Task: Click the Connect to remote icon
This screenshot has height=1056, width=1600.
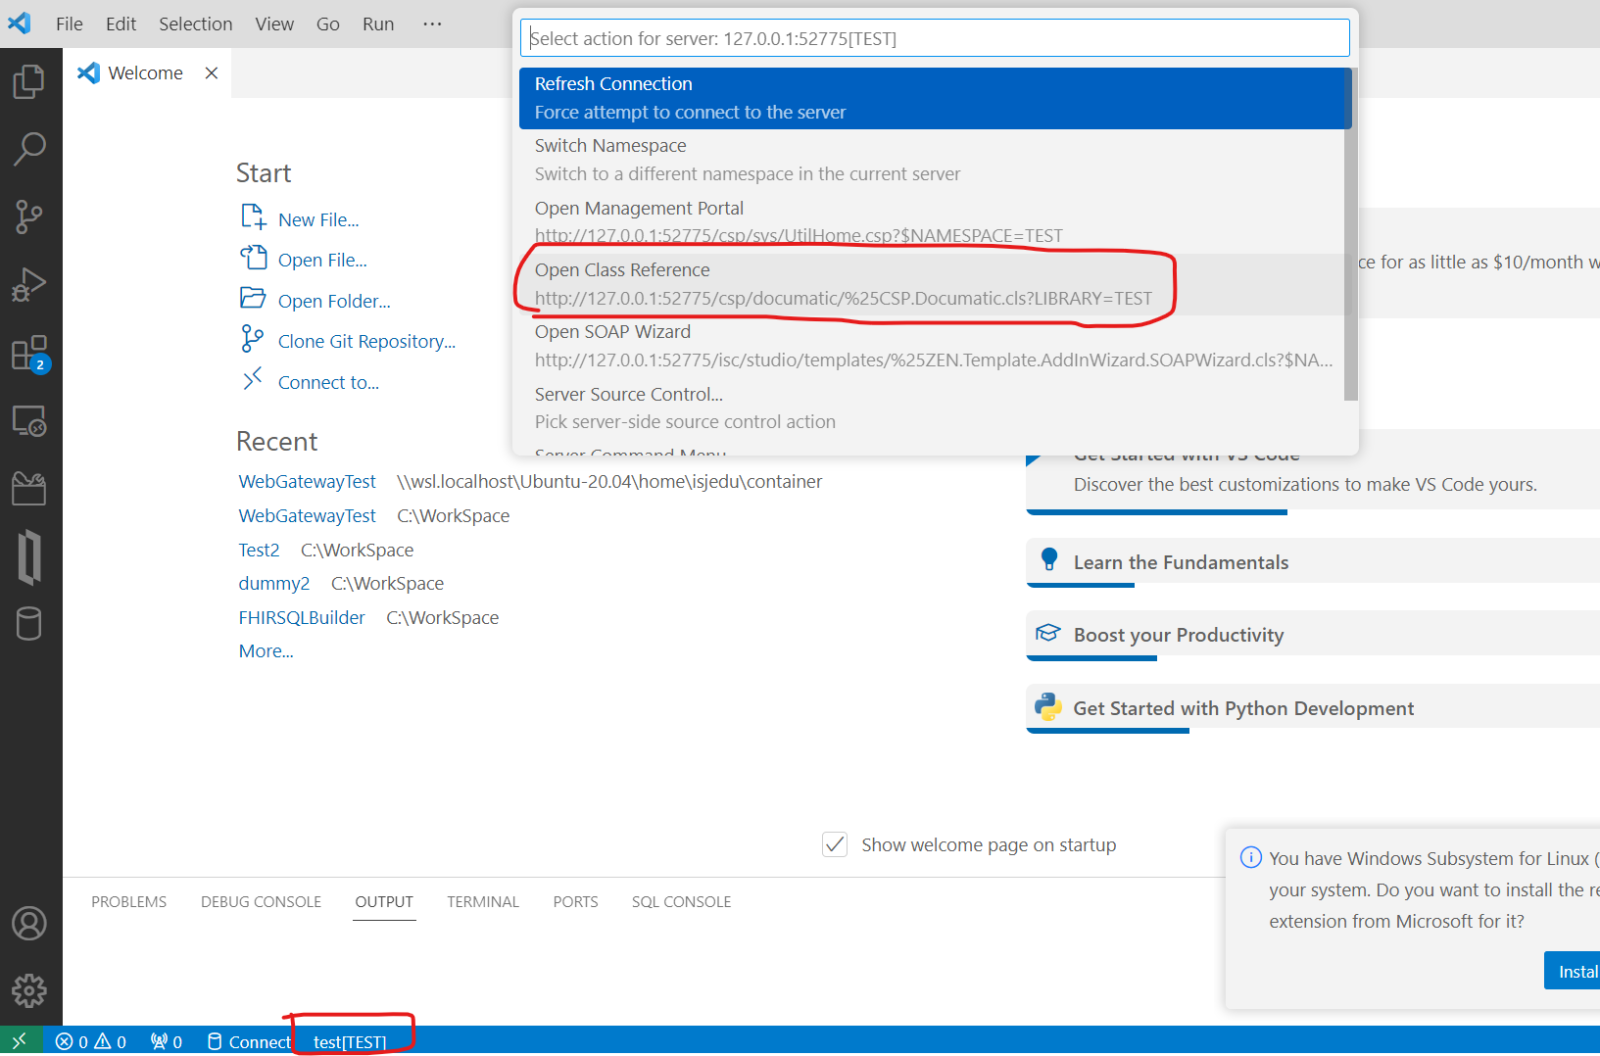Action: tap(252, 380)
